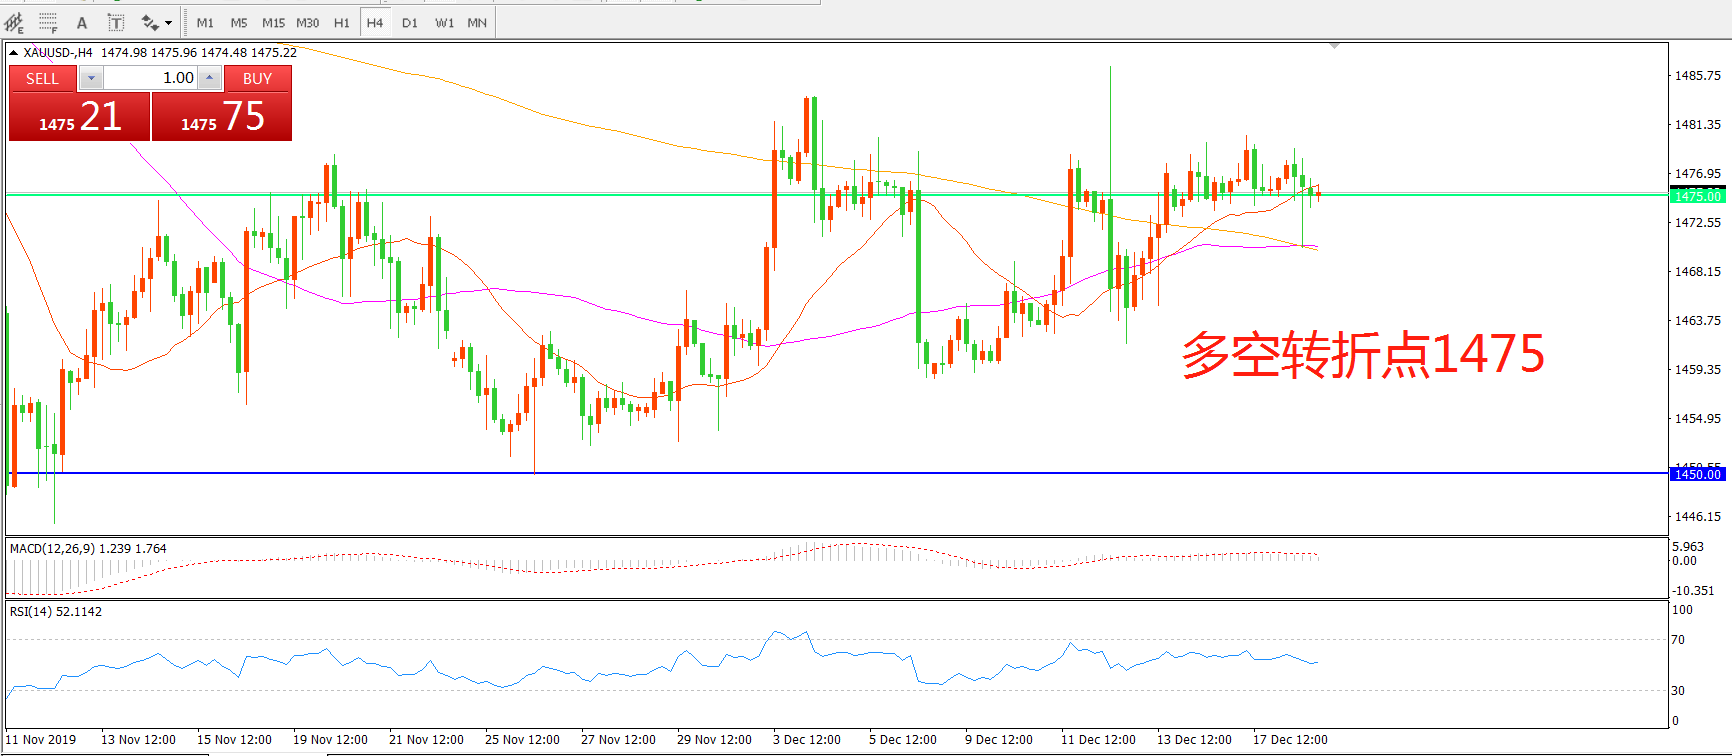Switch chart to M15 timeframe
1732x756 pixels.
[273, 22]
